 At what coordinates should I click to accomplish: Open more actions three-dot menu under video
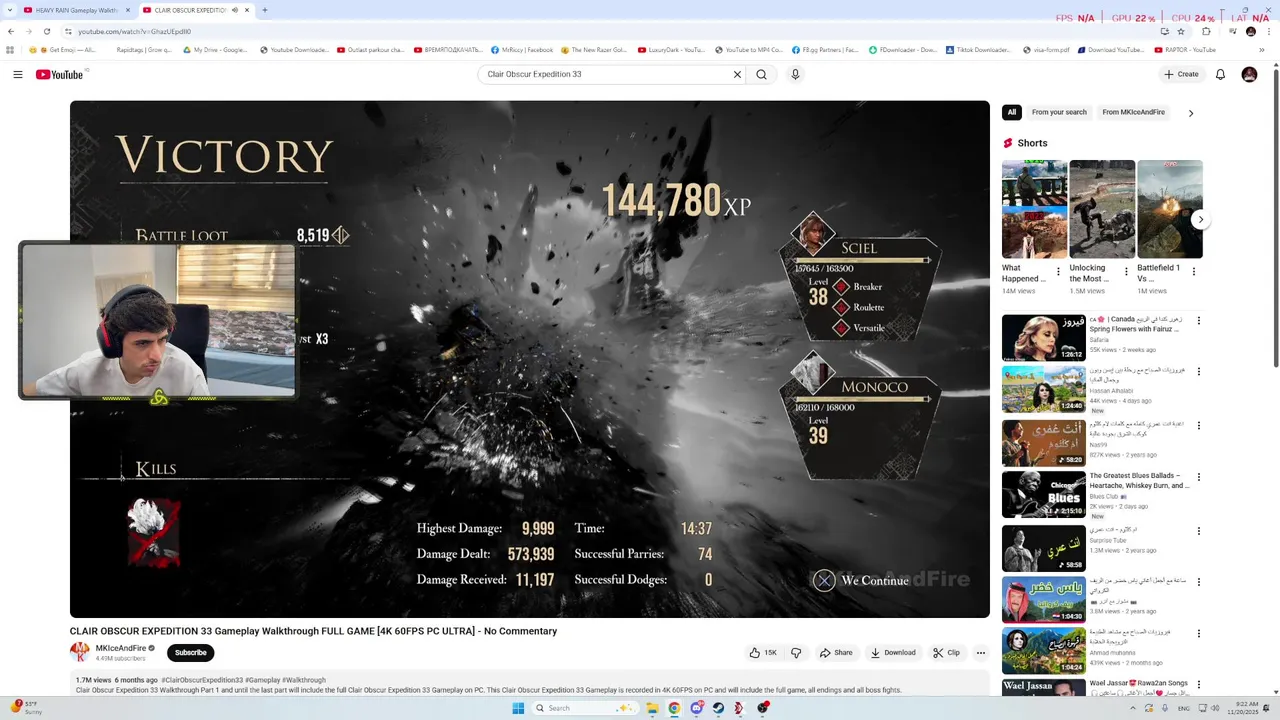981,653
